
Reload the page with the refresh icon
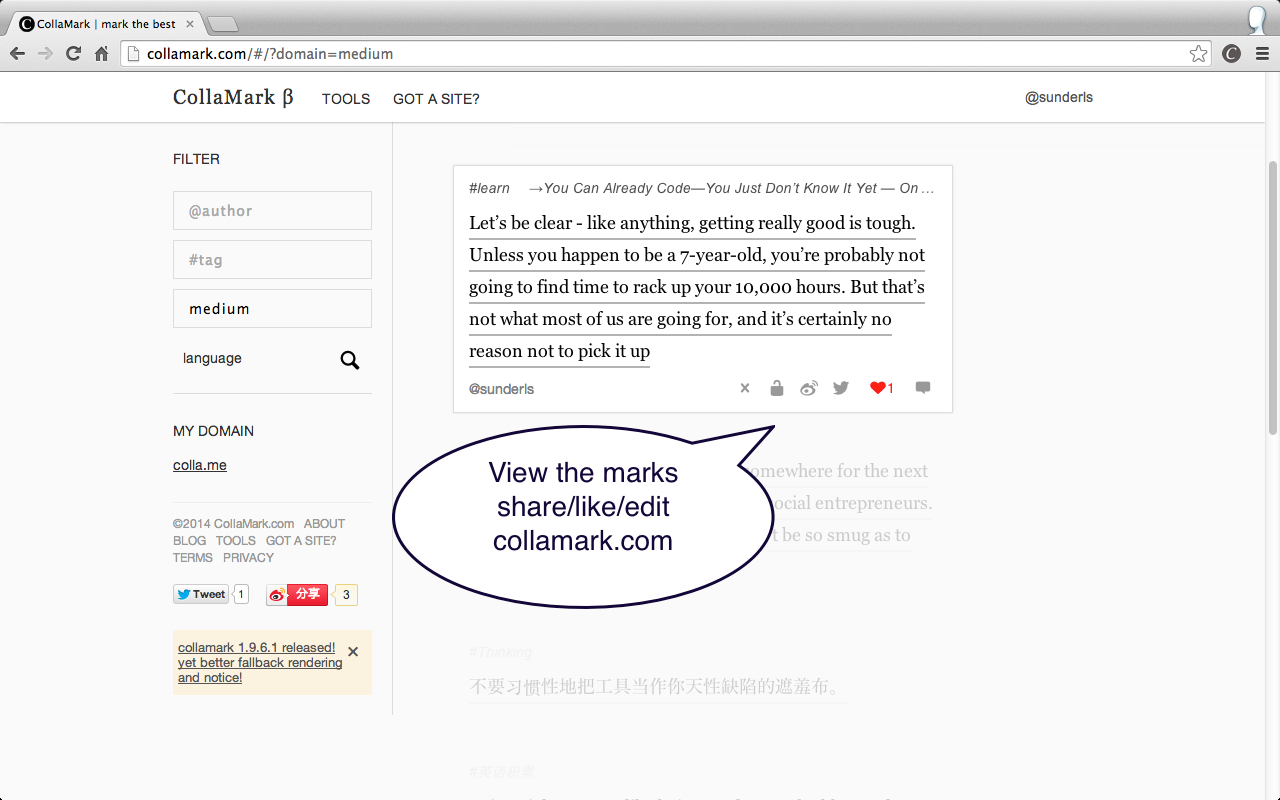point(73,54)
